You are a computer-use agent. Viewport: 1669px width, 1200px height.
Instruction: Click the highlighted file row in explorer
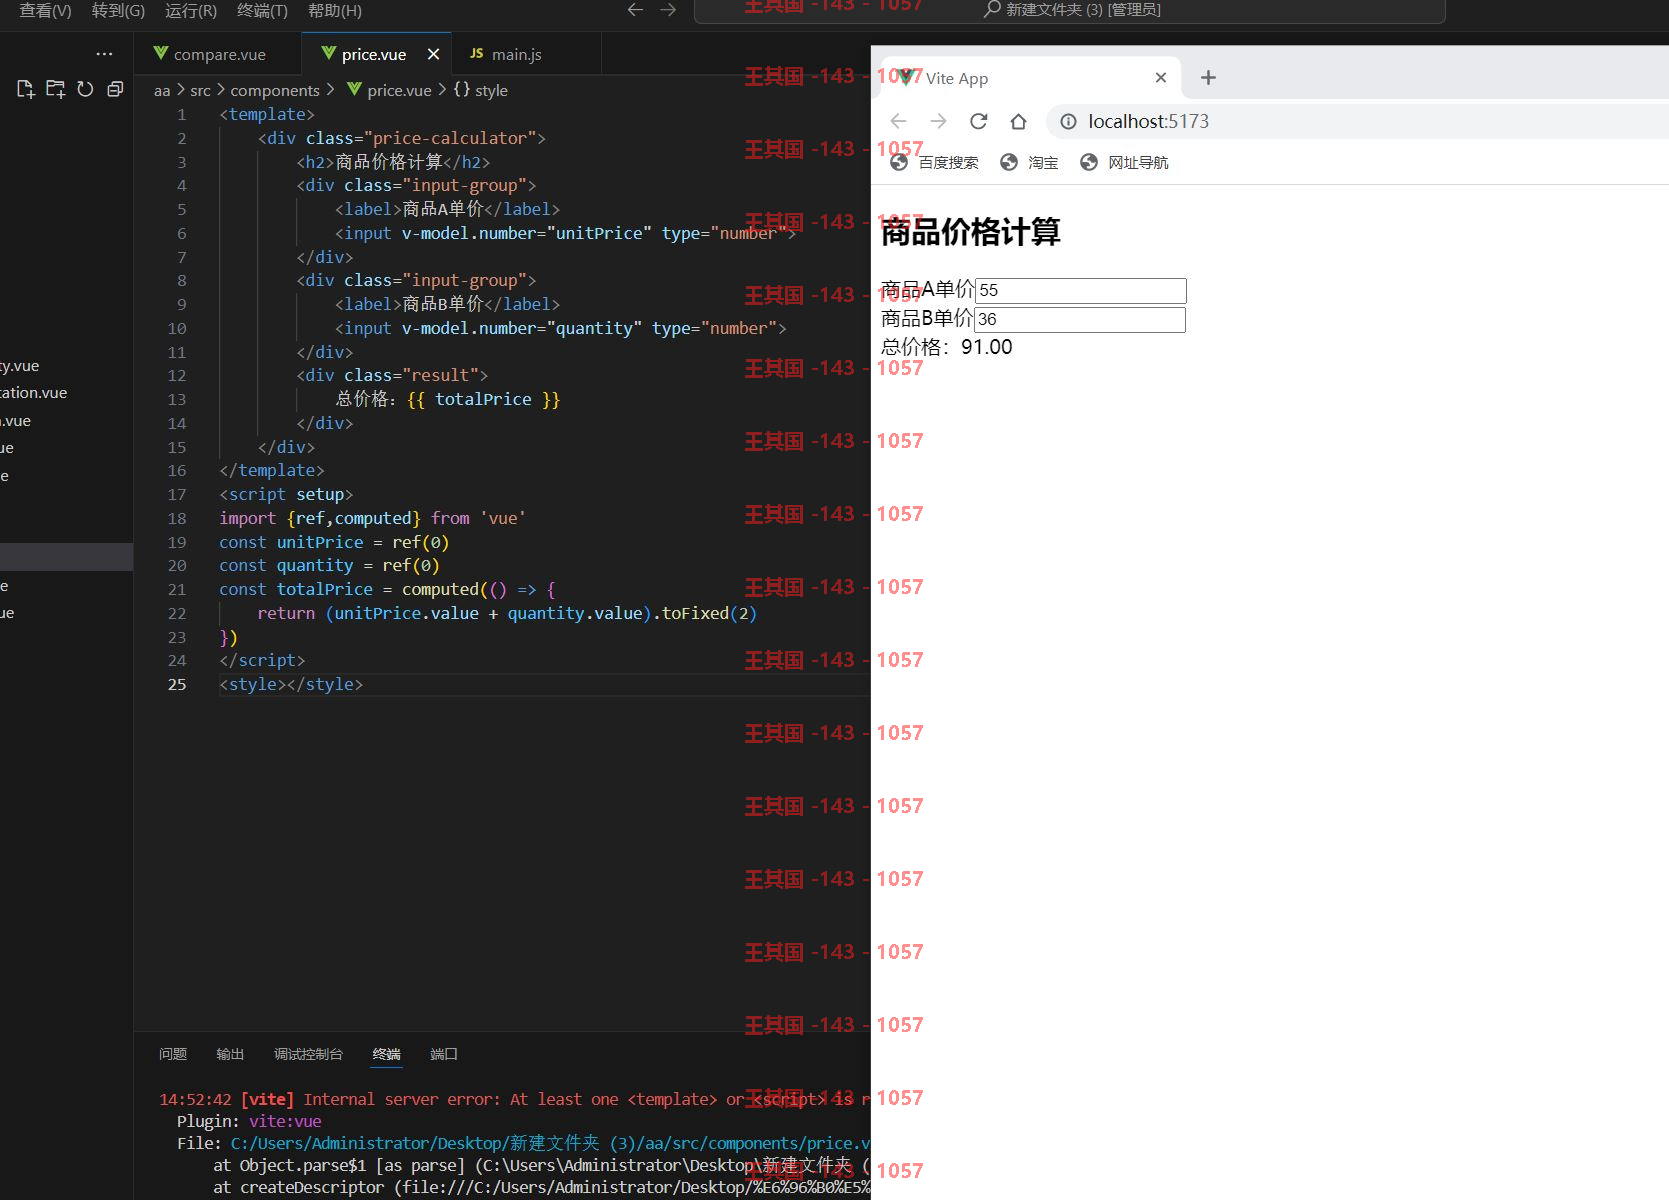pos(66,557)
